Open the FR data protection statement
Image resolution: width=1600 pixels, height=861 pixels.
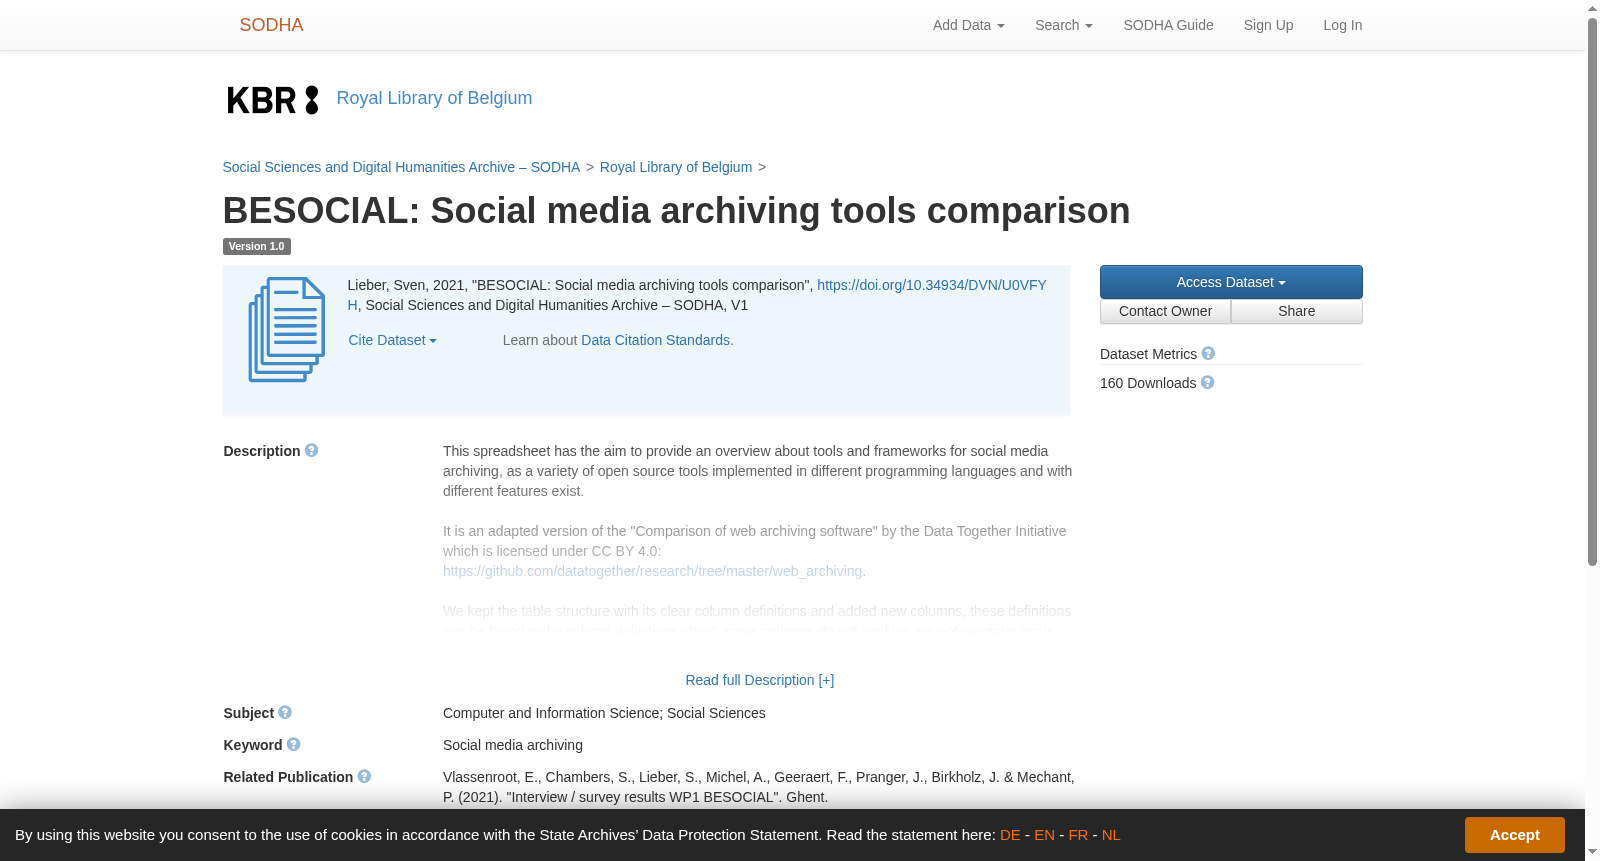click(x=1078, y=835)
